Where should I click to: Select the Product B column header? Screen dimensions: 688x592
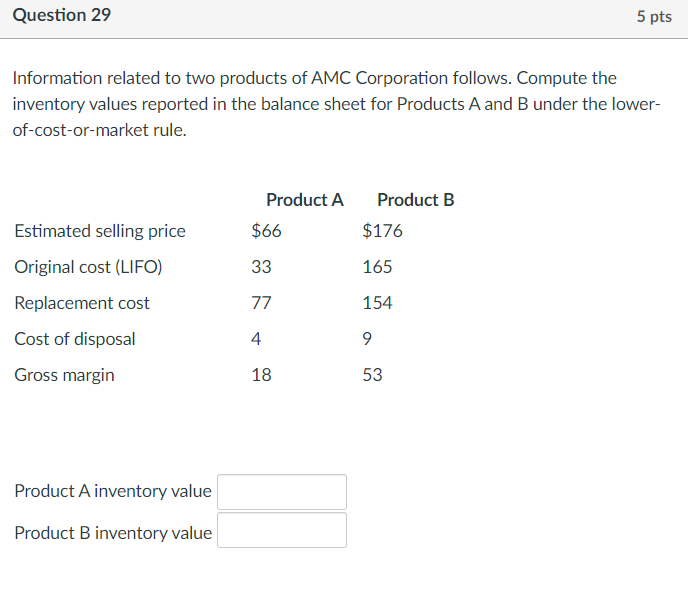[416, 200]
